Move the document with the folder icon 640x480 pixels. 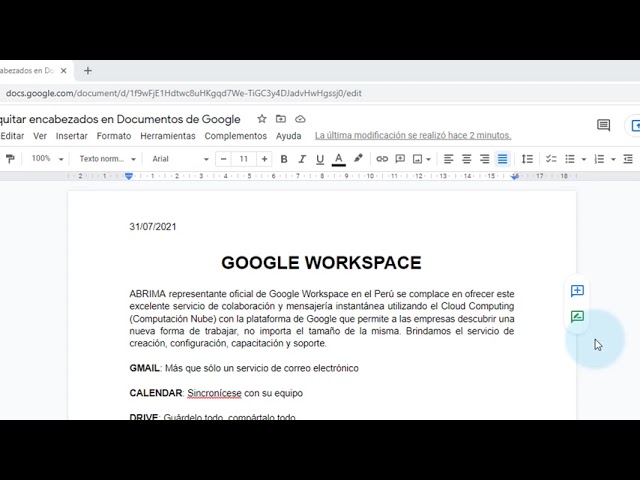[281, 119]
